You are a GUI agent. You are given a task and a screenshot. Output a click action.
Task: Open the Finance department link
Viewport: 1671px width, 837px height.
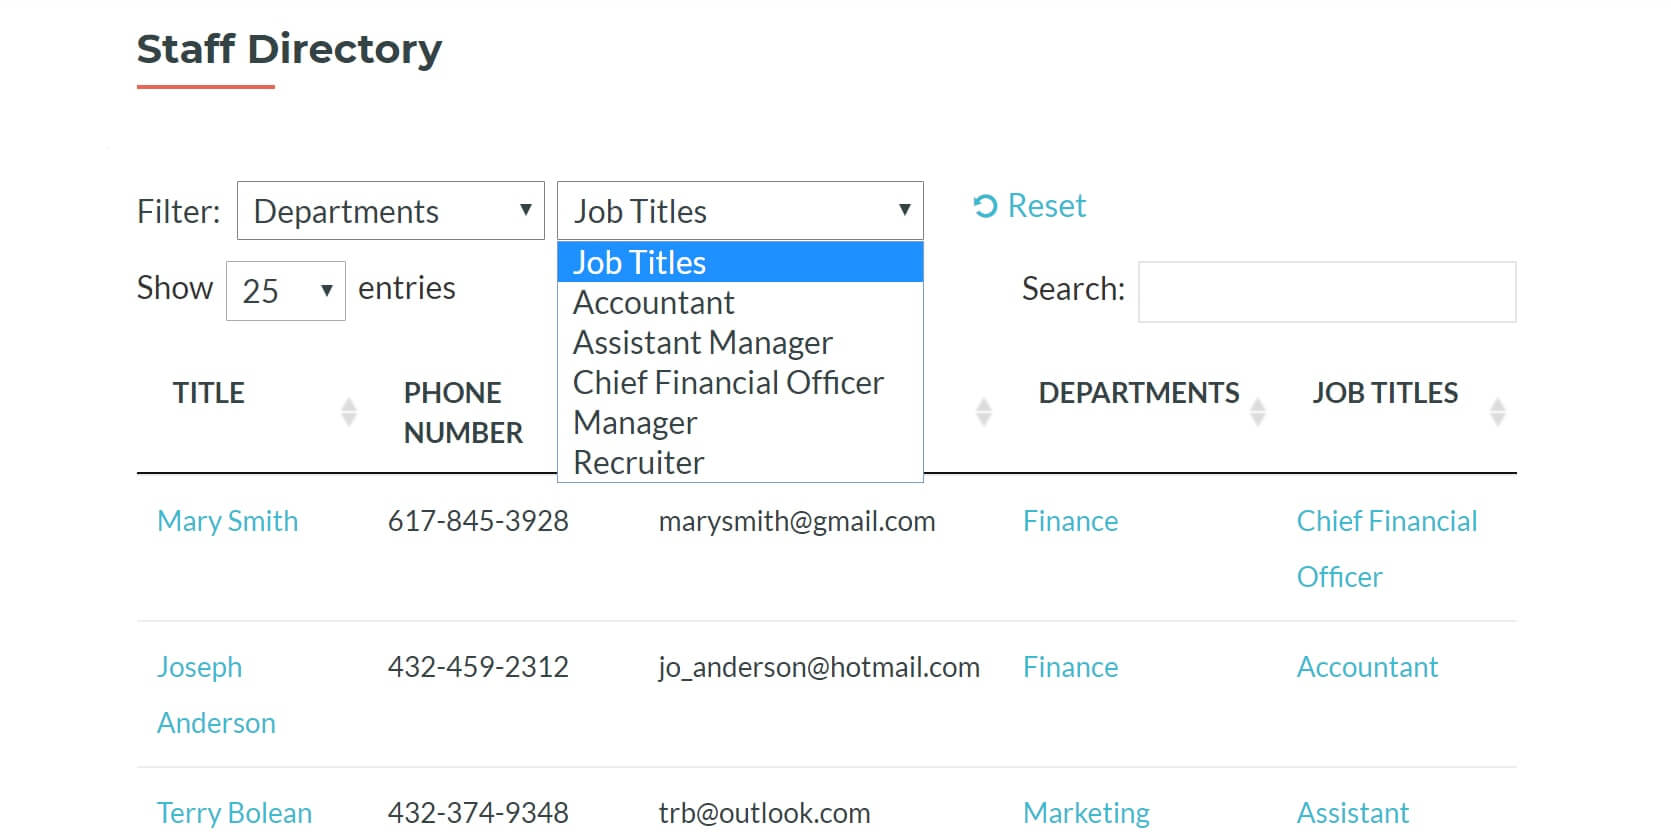point(1070,520)
